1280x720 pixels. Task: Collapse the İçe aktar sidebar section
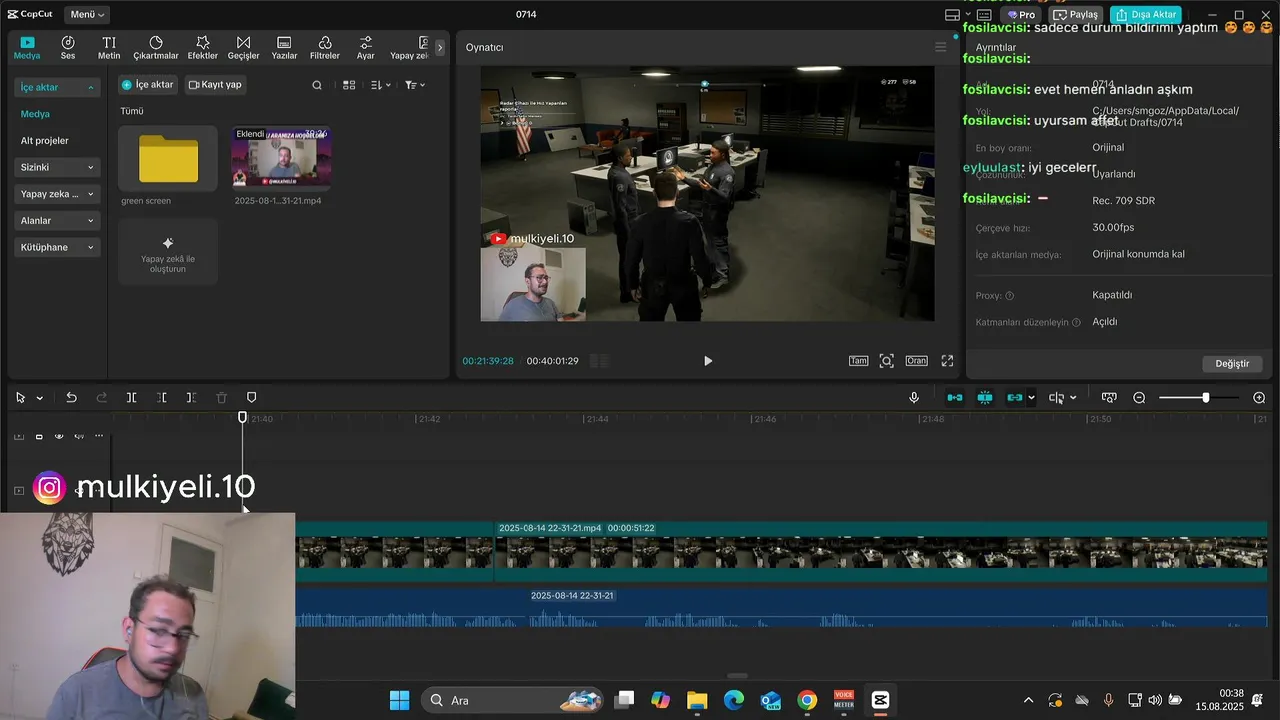[58, 87]
